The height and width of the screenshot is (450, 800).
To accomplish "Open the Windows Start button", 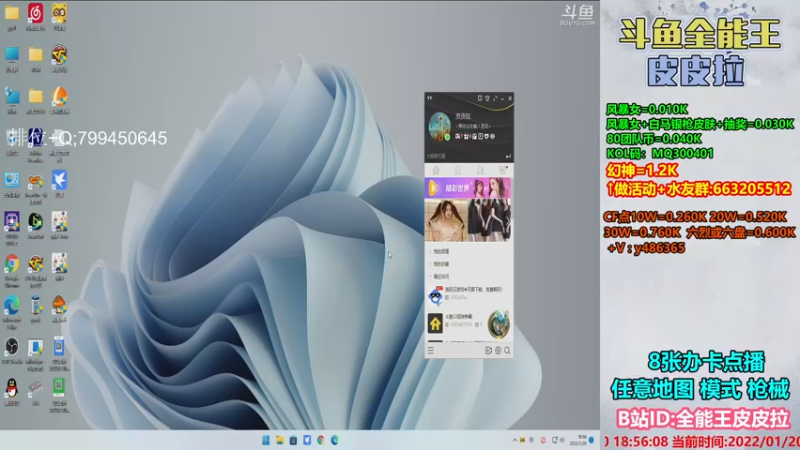I will 266,440.
